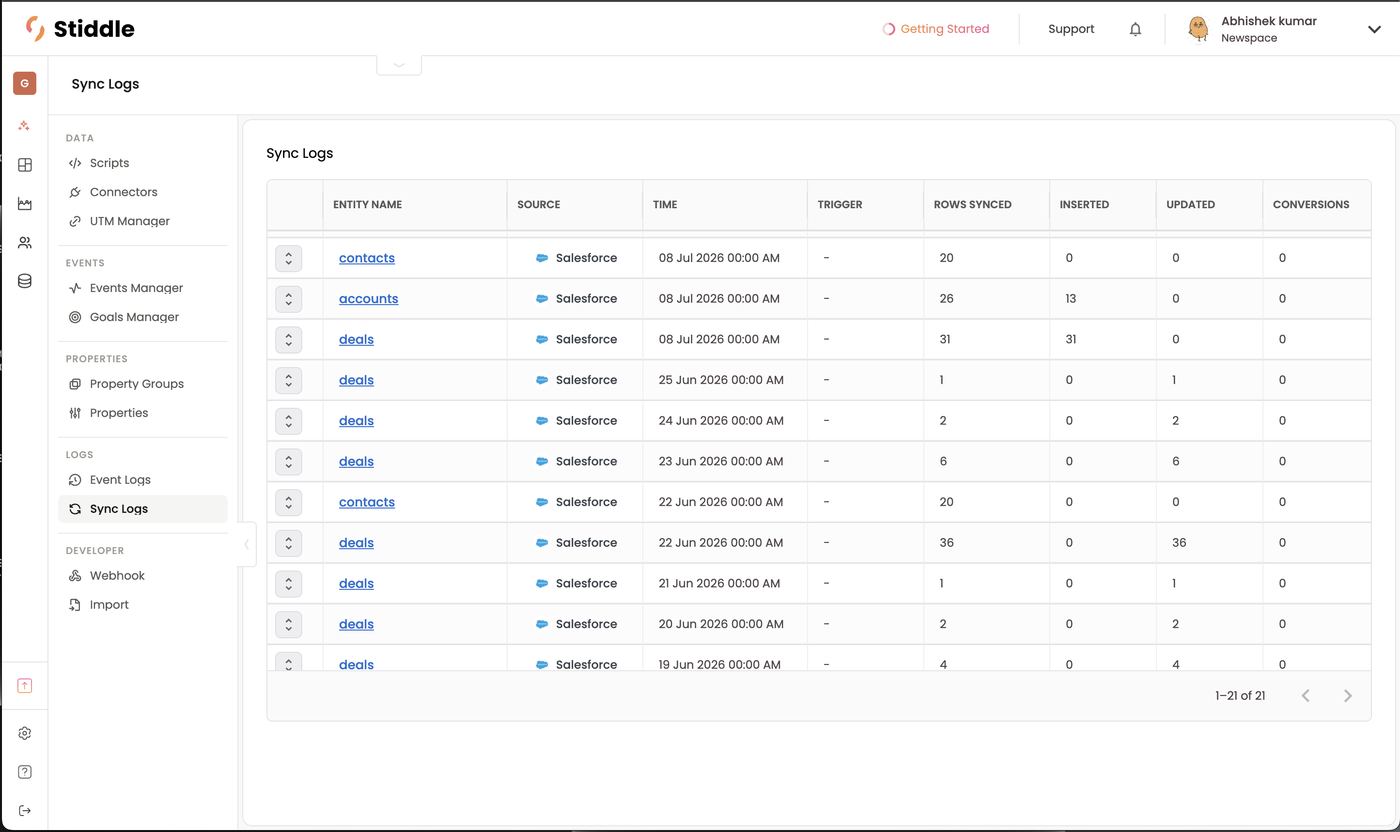Open the settings gear icon

pyautogui.click(x=24, y=733)
